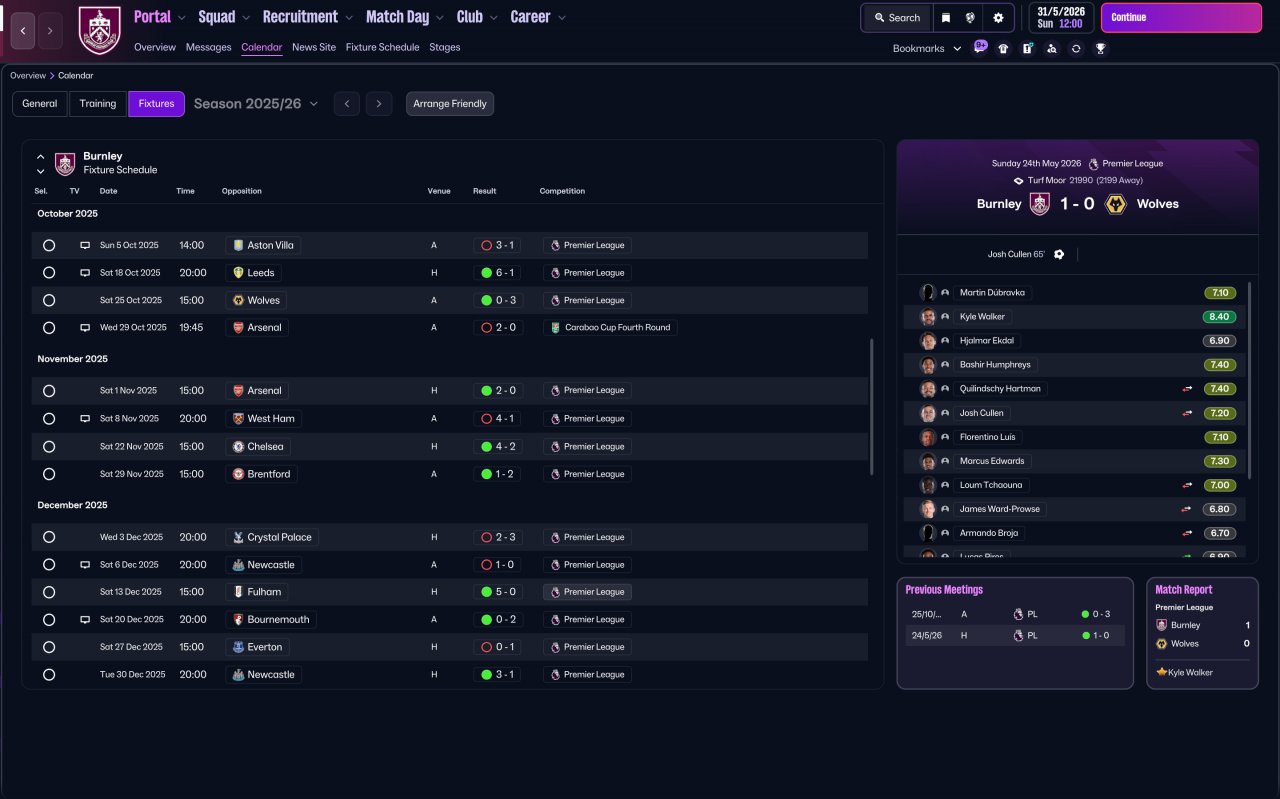Open the Fixture Schedule submenu item

point(382,47)
